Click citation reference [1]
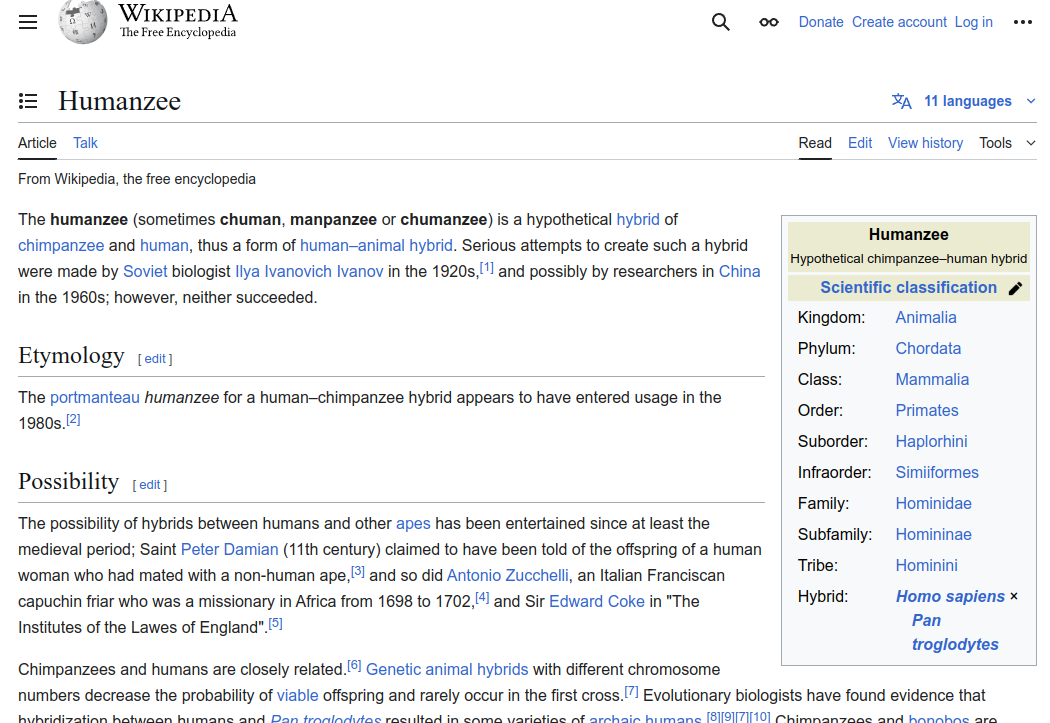1050x723 pixels. [x=487, y=268]
